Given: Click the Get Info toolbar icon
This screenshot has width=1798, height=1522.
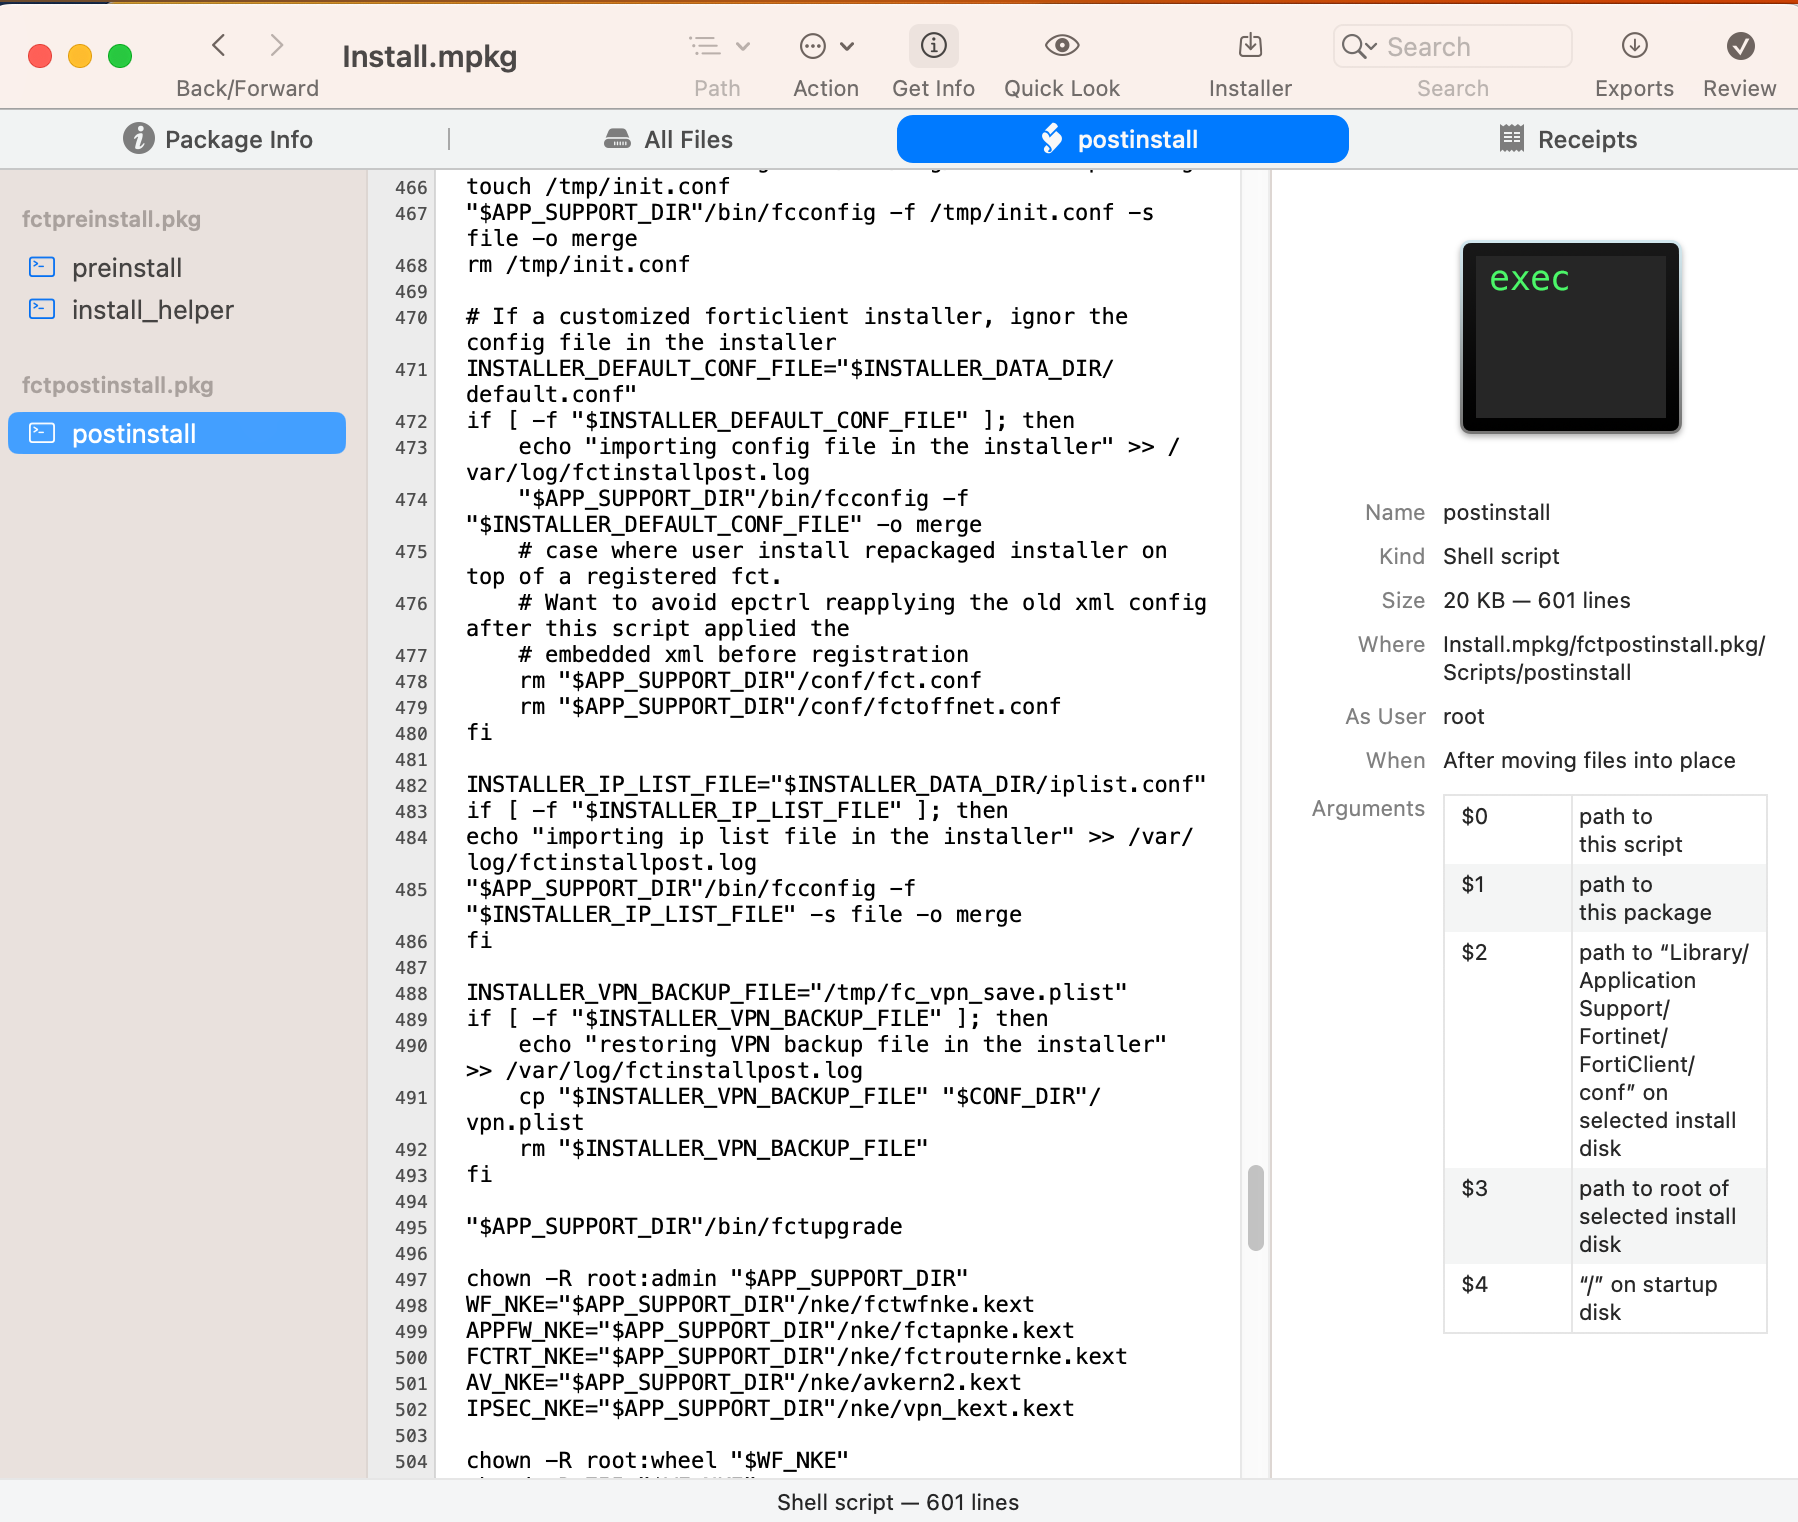Looking at the screenshot, I should point(933,46).
